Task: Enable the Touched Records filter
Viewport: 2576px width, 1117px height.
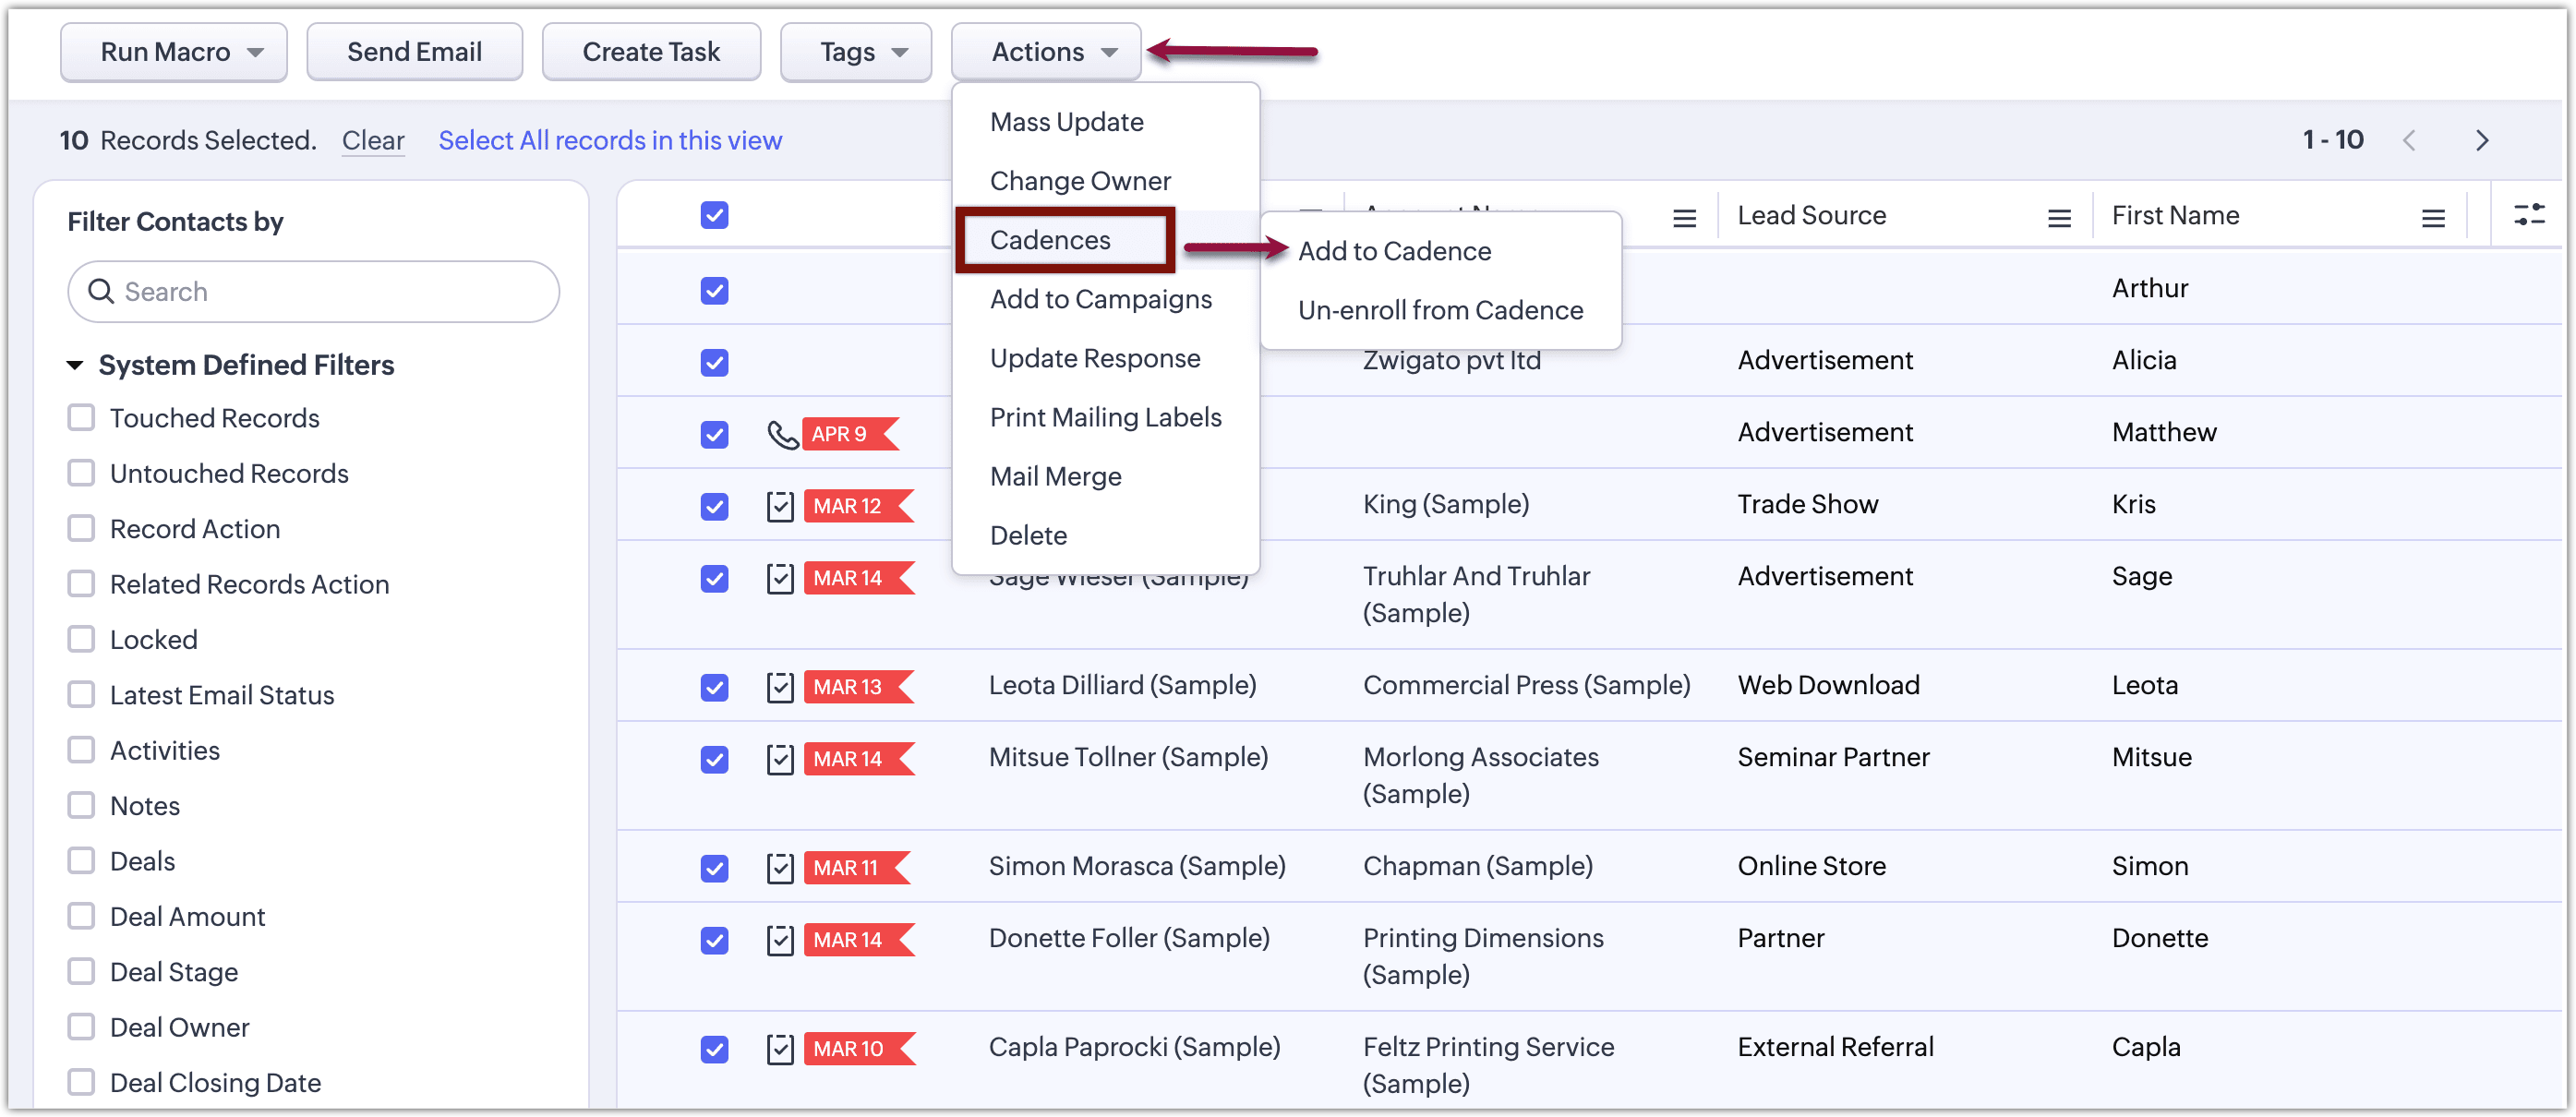Action: point(81,418)
